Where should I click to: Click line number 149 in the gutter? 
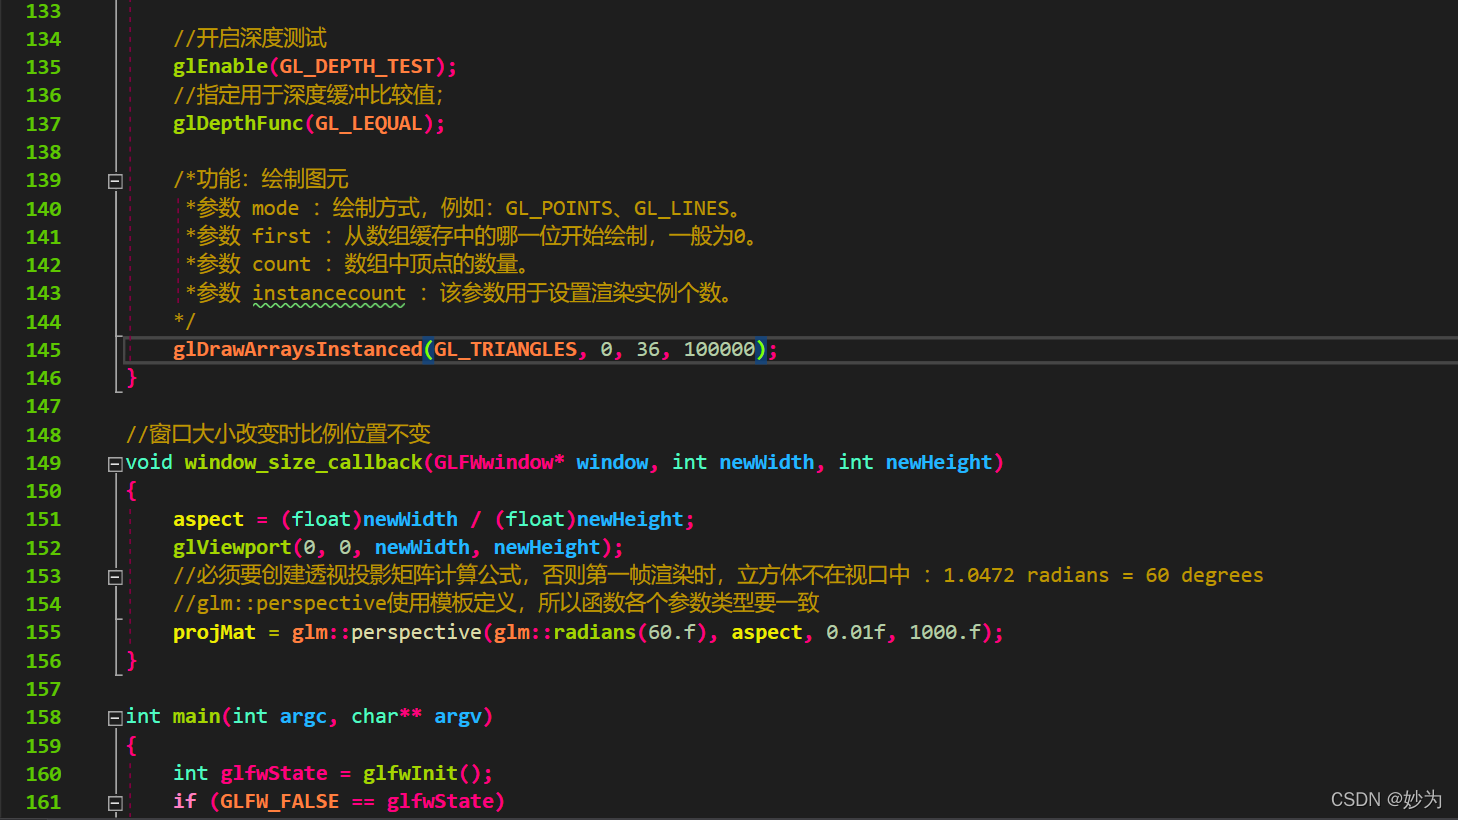[43, 463]
